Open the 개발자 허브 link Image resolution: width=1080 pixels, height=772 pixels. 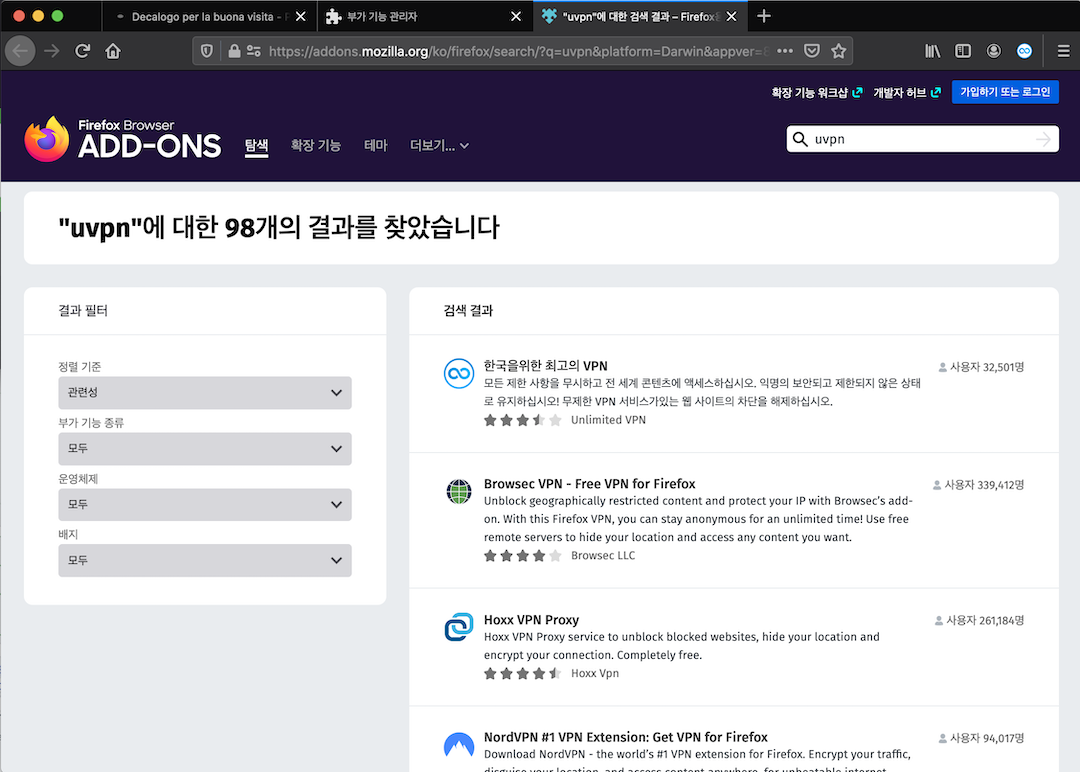click(x=907, y=93)
